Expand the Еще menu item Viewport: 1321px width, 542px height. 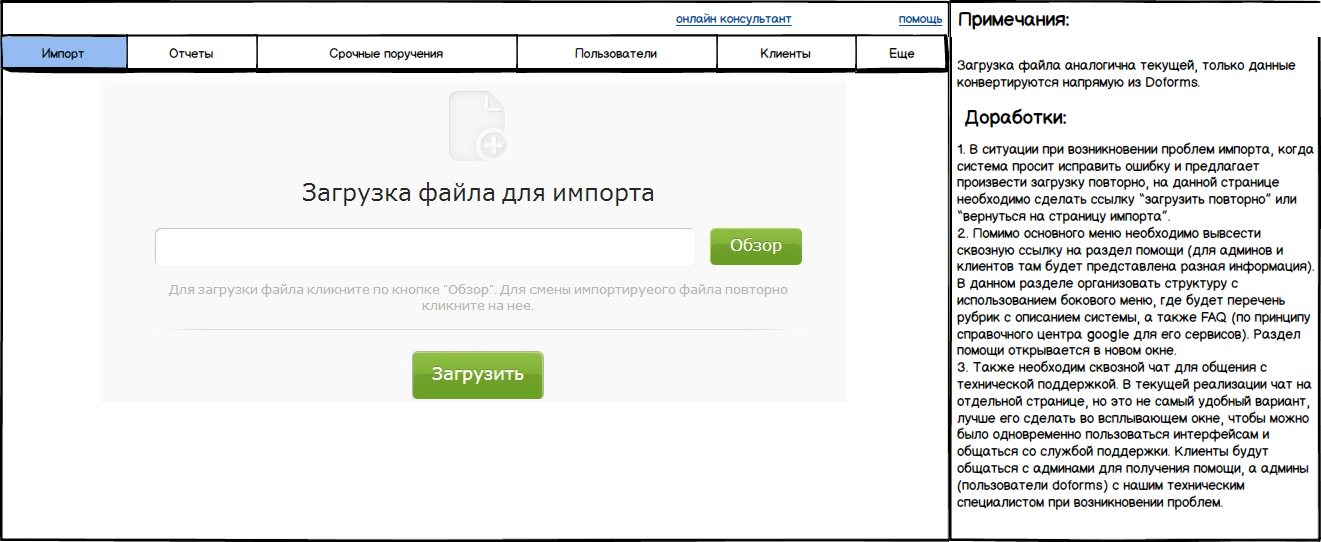point(901,54)
